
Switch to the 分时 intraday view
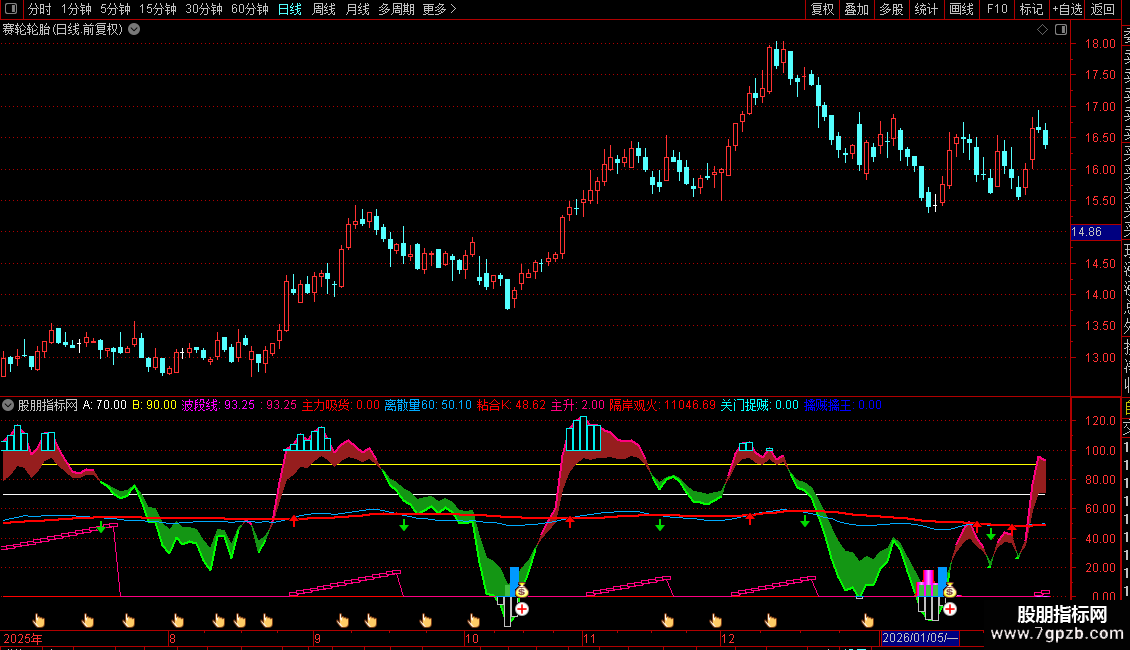40,9
